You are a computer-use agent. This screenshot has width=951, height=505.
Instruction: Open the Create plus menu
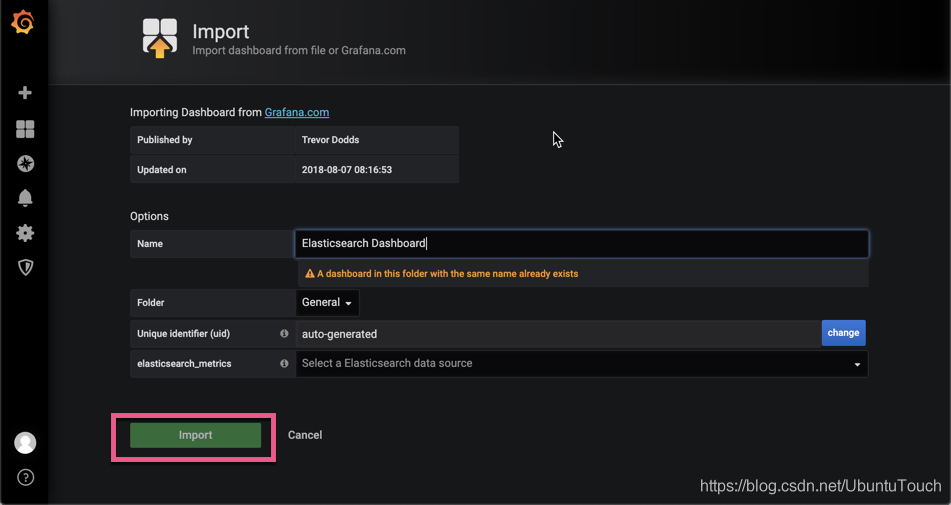(x=25, y=93)
